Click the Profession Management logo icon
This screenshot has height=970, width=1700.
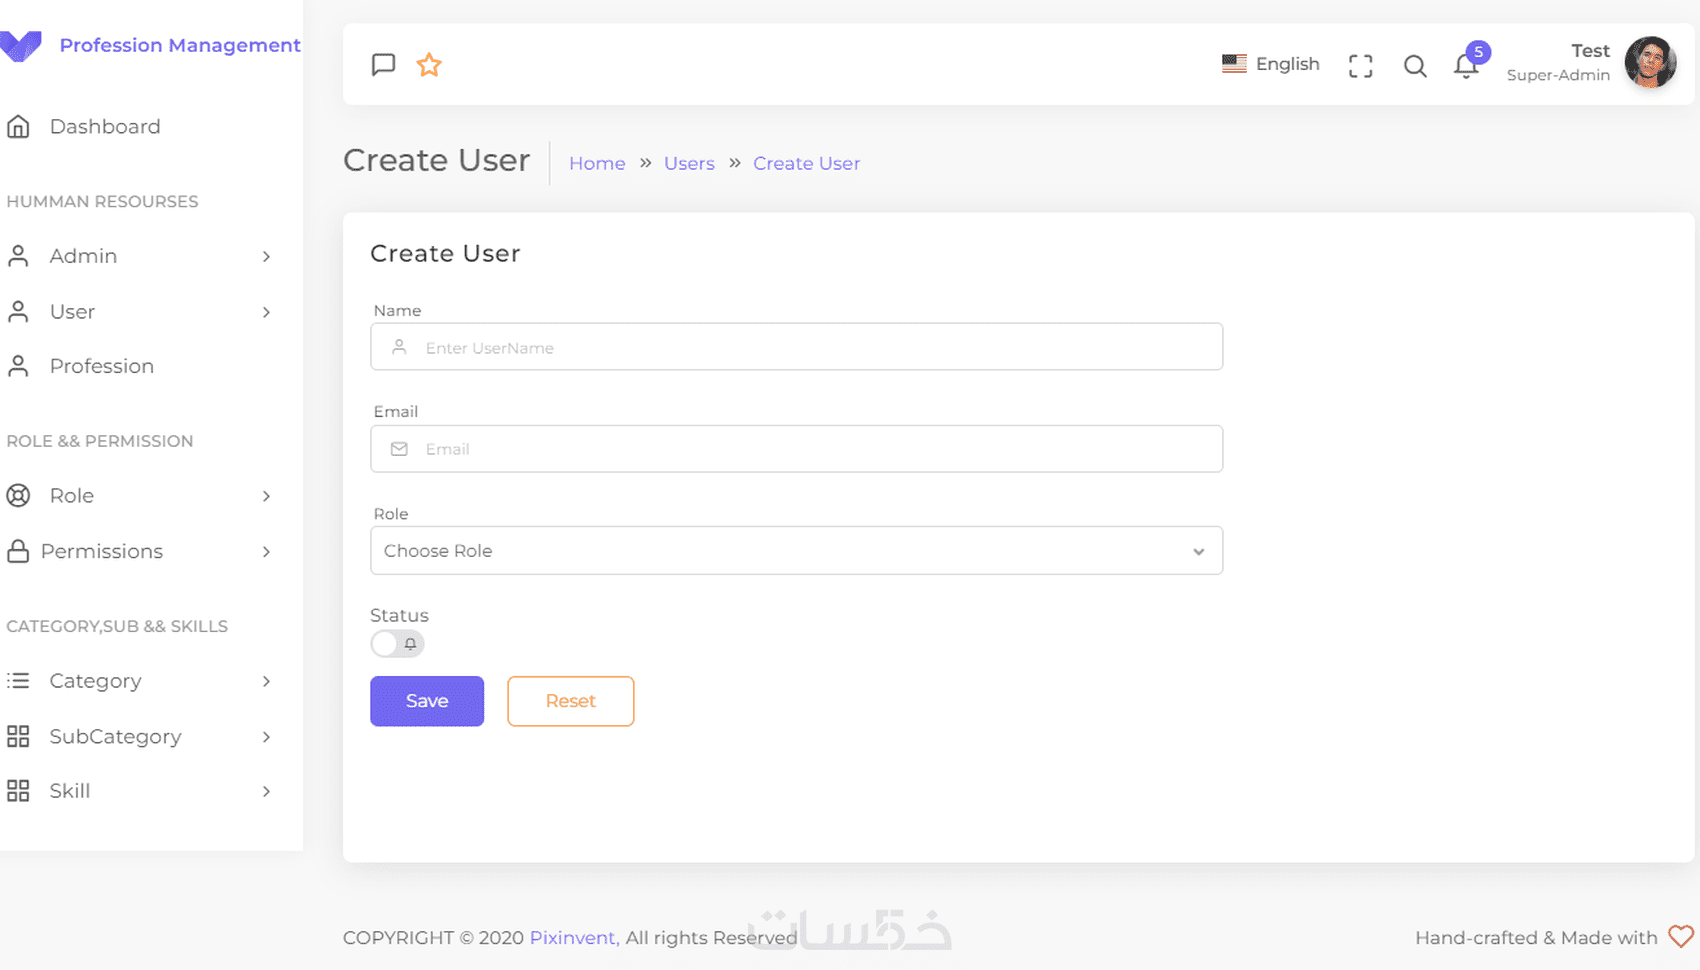(x=21, y=46)
